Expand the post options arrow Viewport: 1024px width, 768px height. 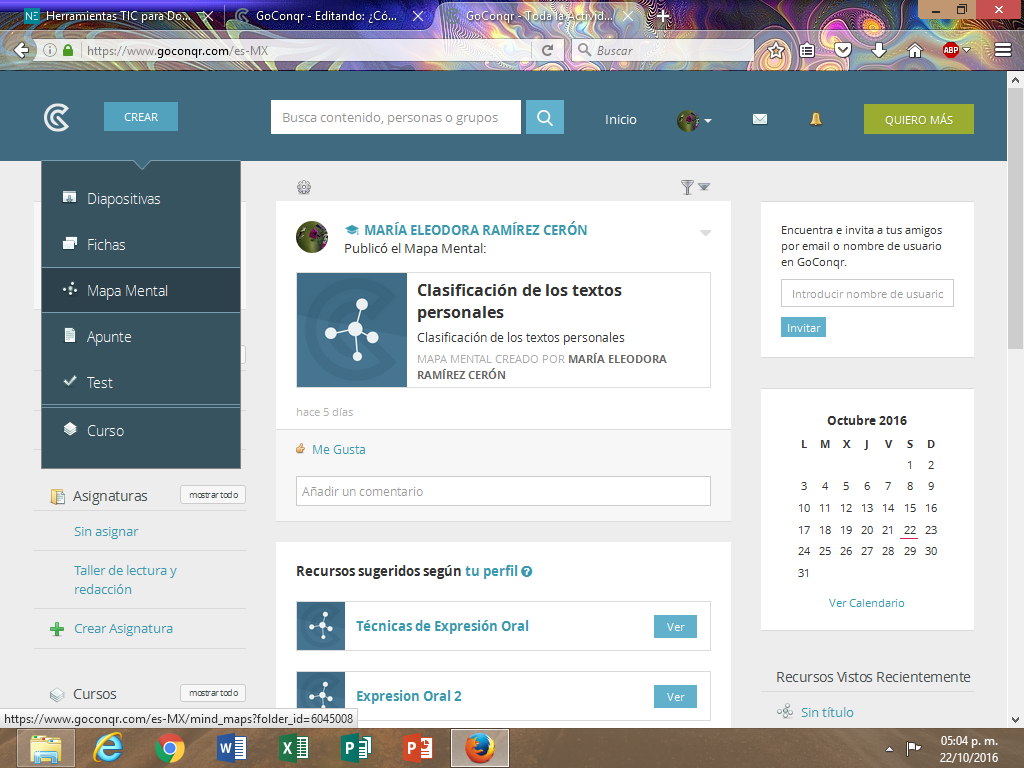[705, 232]
